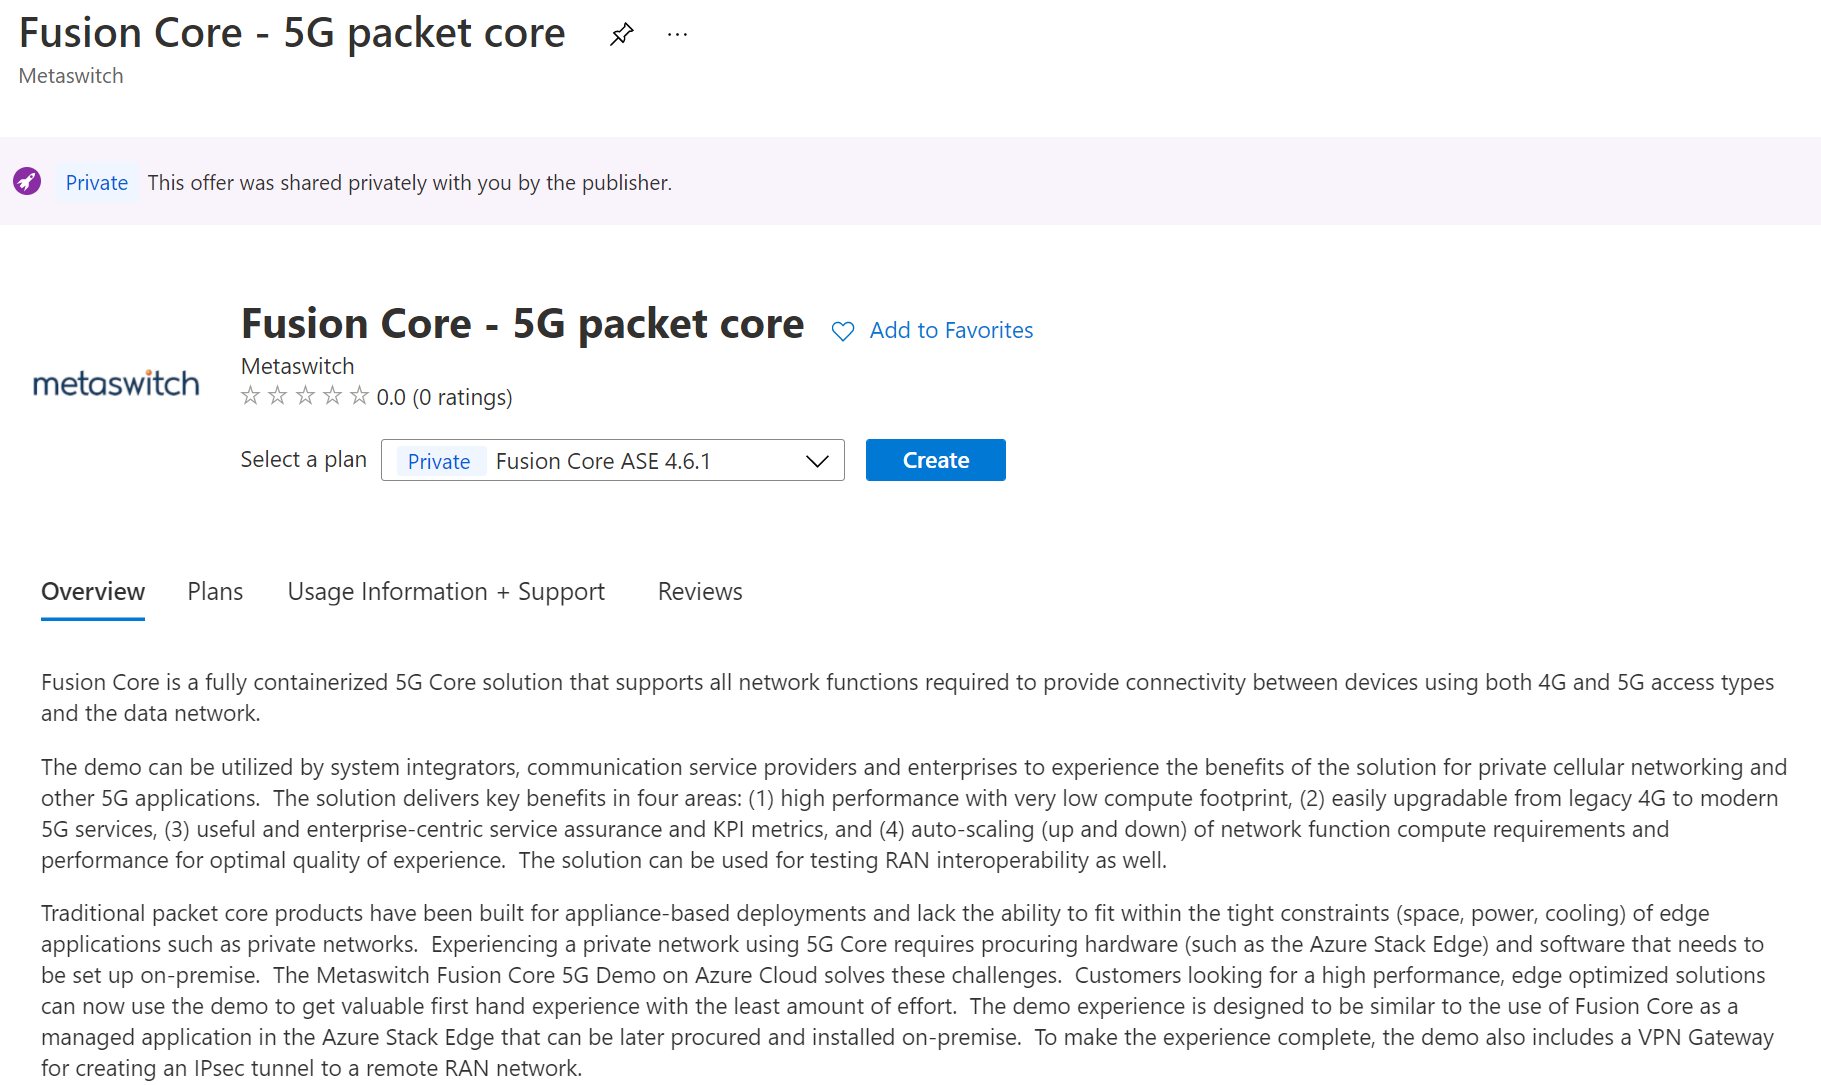Image resolution: width=1821 pixels, height=1085 pixels.
Task: Open the more options ellipsis menu
Action: (677, 35)
